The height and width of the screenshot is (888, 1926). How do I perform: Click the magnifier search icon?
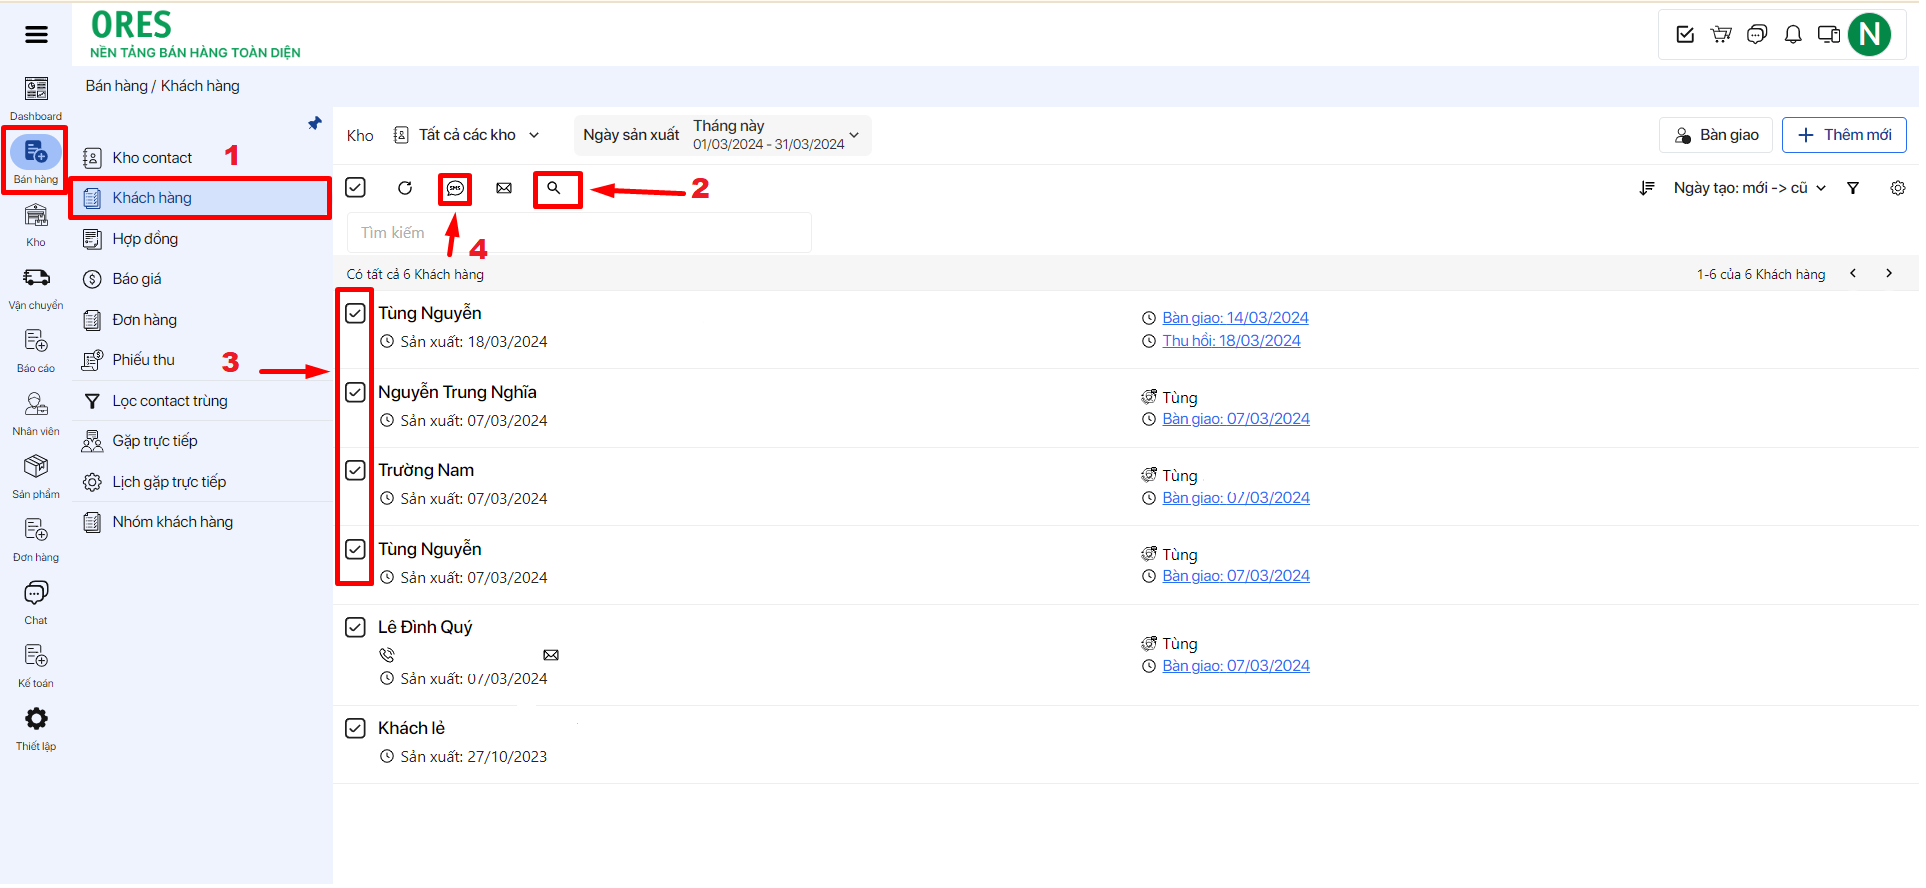point(554,188)
